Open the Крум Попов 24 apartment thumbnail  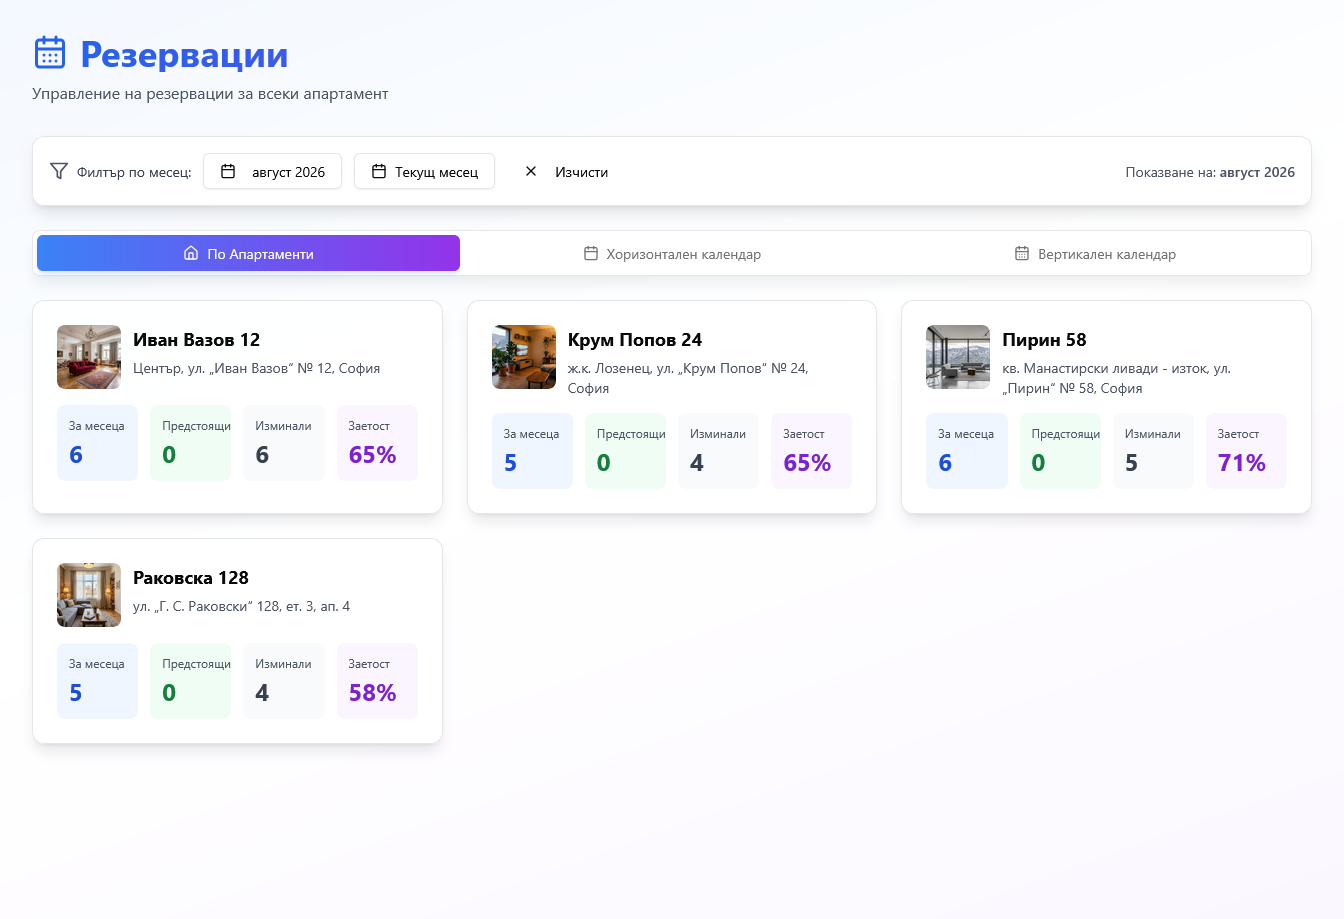tap(524, 357)
